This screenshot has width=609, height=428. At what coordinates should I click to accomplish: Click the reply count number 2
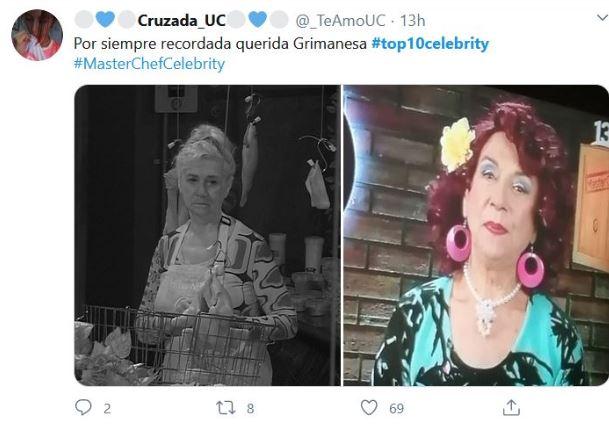pyautogui.click(x=107, y=409)
